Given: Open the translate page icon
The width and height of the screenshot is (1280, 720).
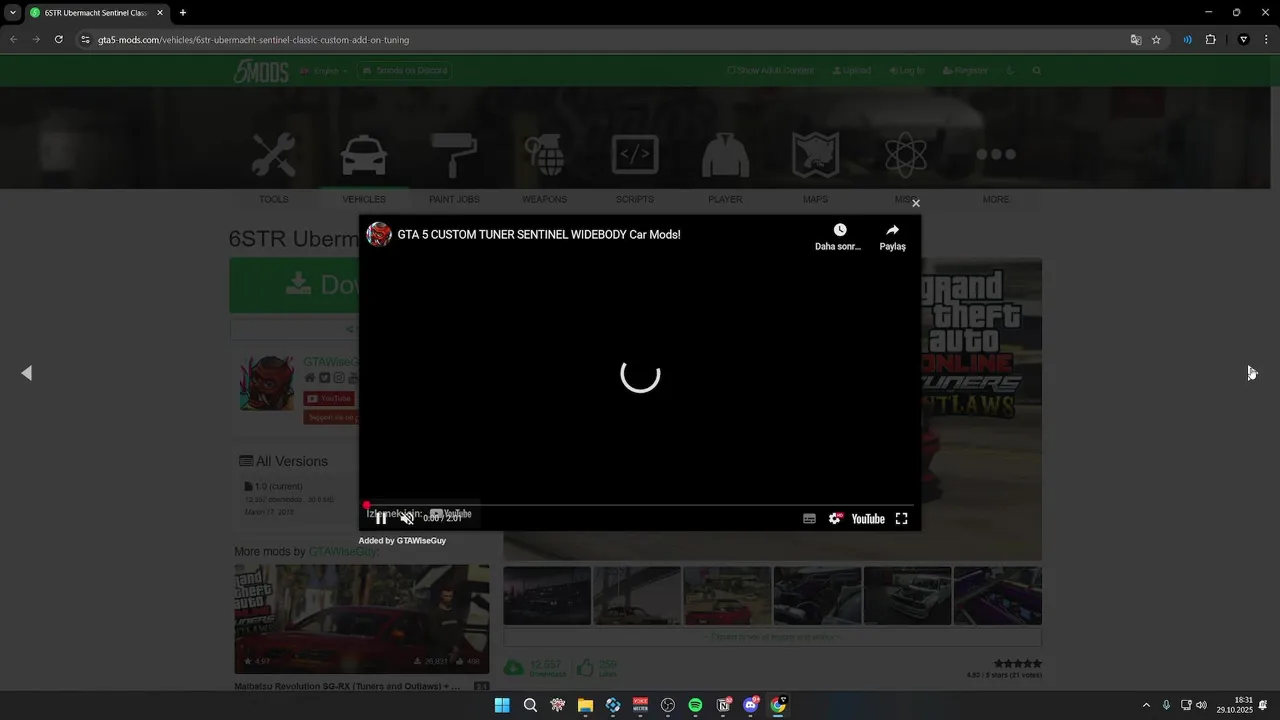Looking at the screenshot, I should tap(1136, 40).
